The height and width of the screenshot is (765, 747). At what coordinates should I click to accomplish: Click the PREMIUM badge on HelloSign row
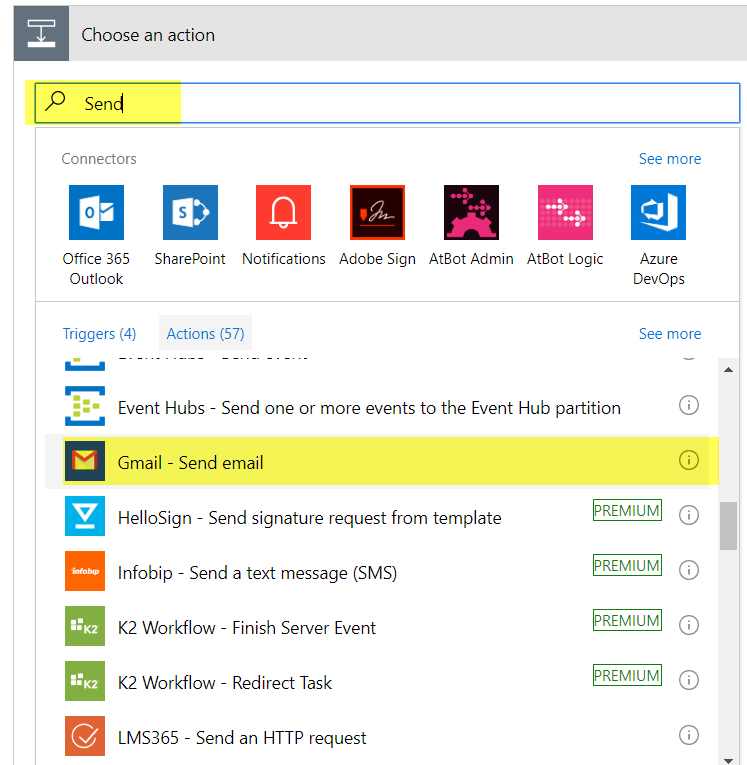[x=627, y=510]
